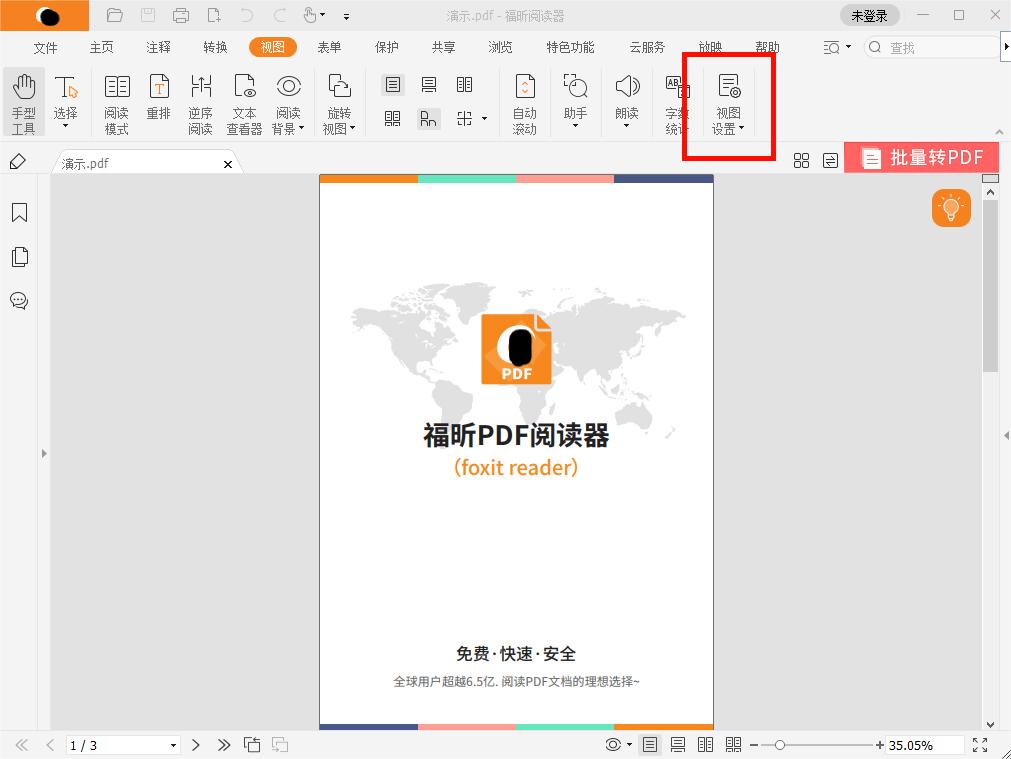The width and height of the screenshot is (1011, 759).
Task: Toggle single page view in status bar
Action: [649, 744]
